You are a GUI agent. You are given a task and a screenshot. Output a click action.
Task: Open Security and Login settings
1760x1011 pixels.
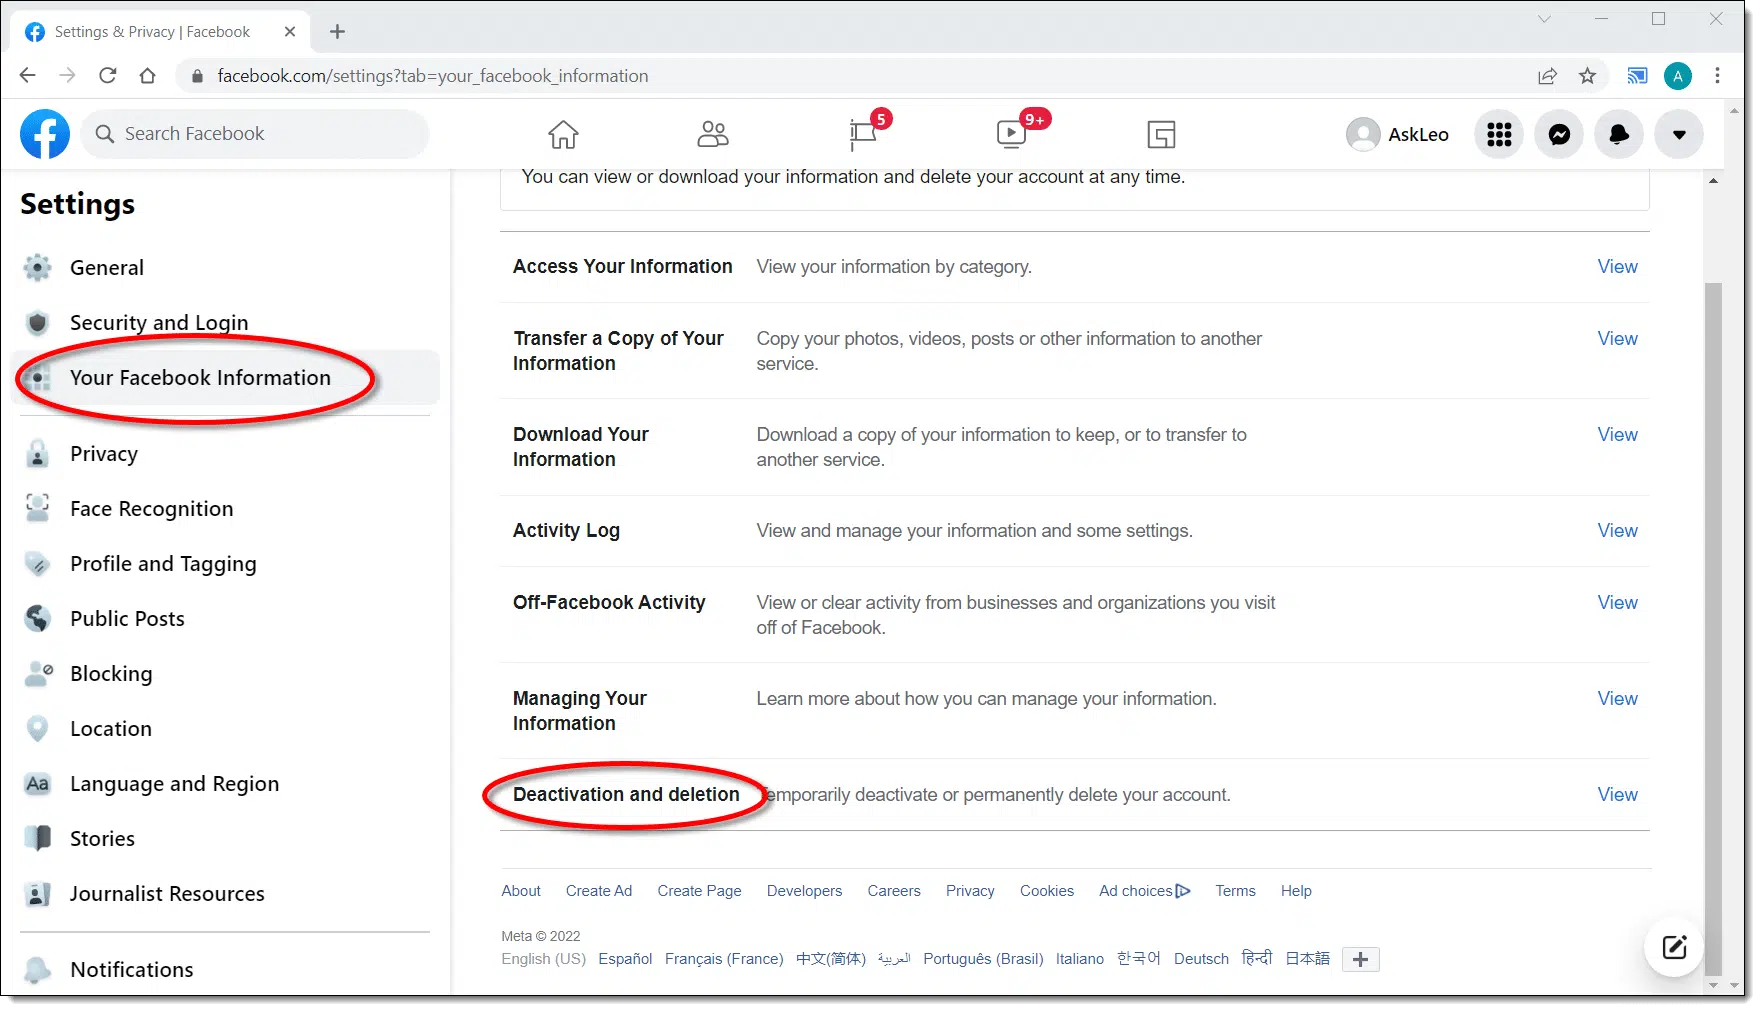click(x=225, y=323)
